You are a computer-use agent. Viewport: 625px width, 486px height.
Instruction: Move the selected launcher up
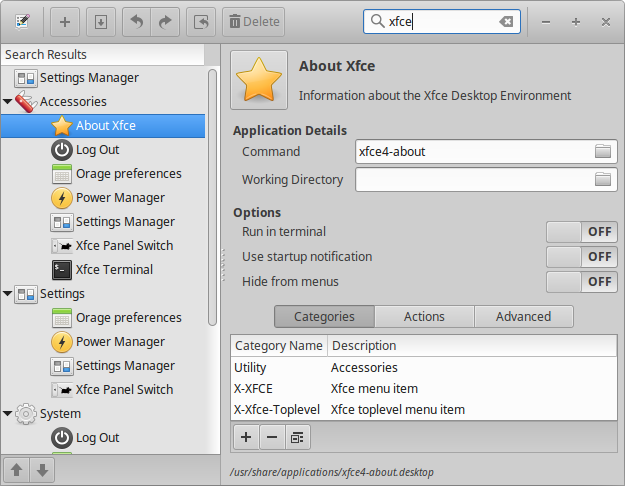click(x=17, y=470)
